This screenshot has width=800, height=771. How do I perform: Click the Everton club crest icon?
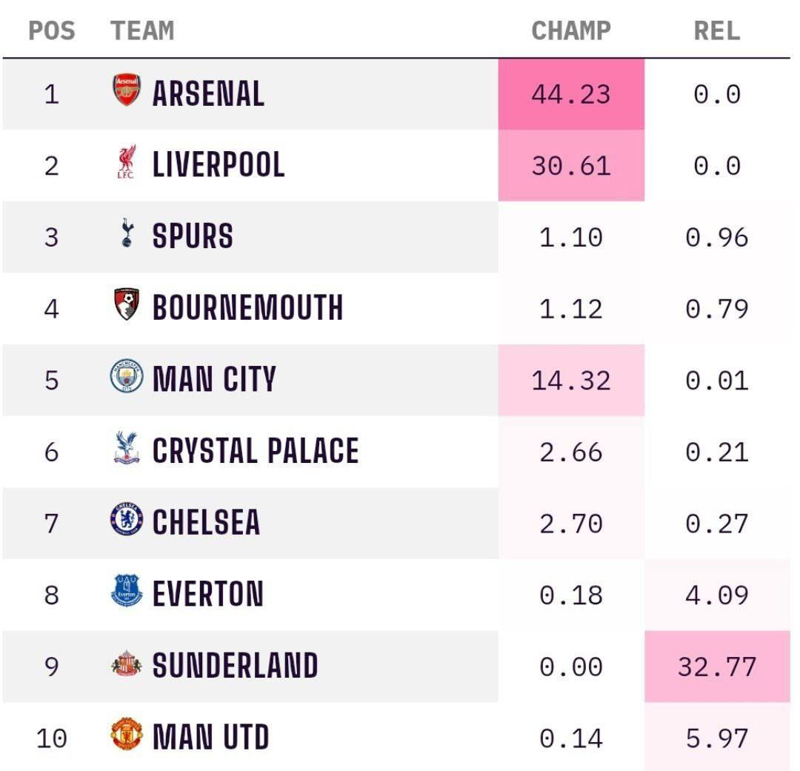[x=126, y=593]
